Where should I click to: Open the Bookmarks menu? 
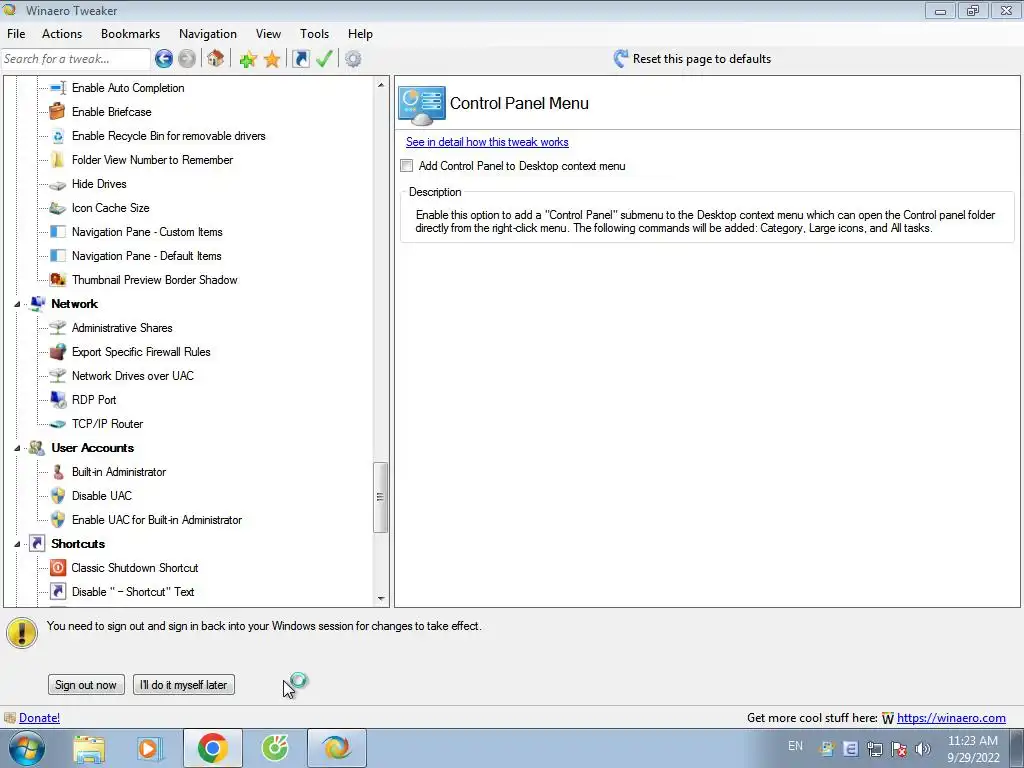[x=130, y=34]
